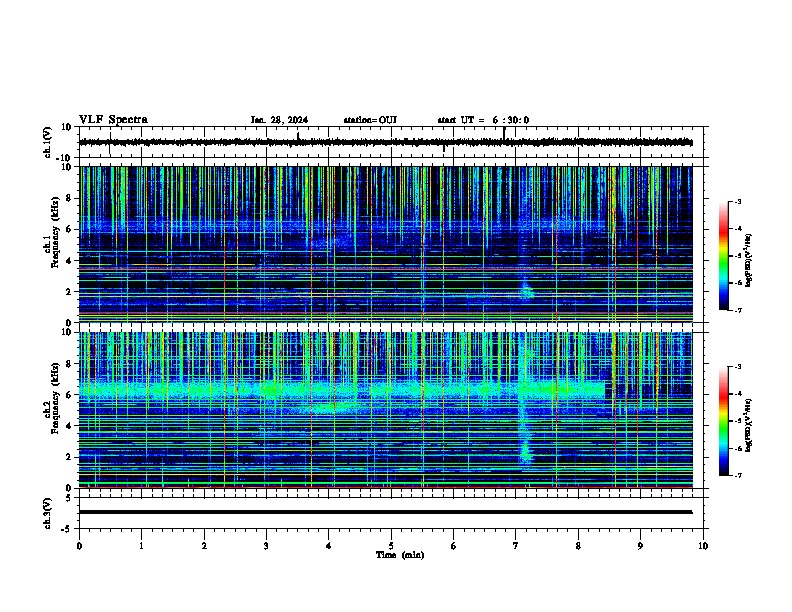Viewport: 792px width, 612px height.
Task: Click the ch.2 'Frequency (kHz)' axis label
Action: point(55,398)
